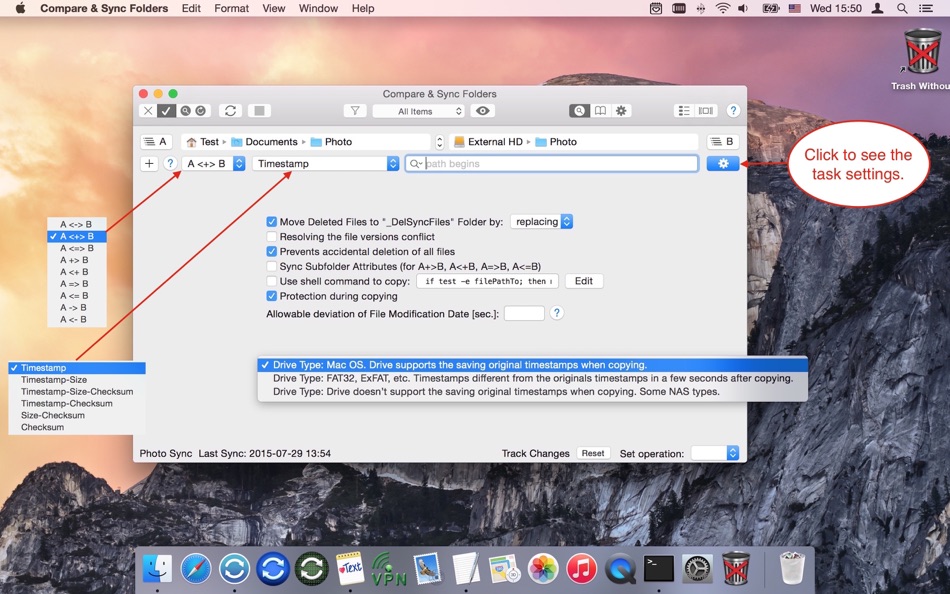Enable Resolving the file versions conflict
Image resolution: width=950 pixels, height=594 pixels.
coord(271,237)
